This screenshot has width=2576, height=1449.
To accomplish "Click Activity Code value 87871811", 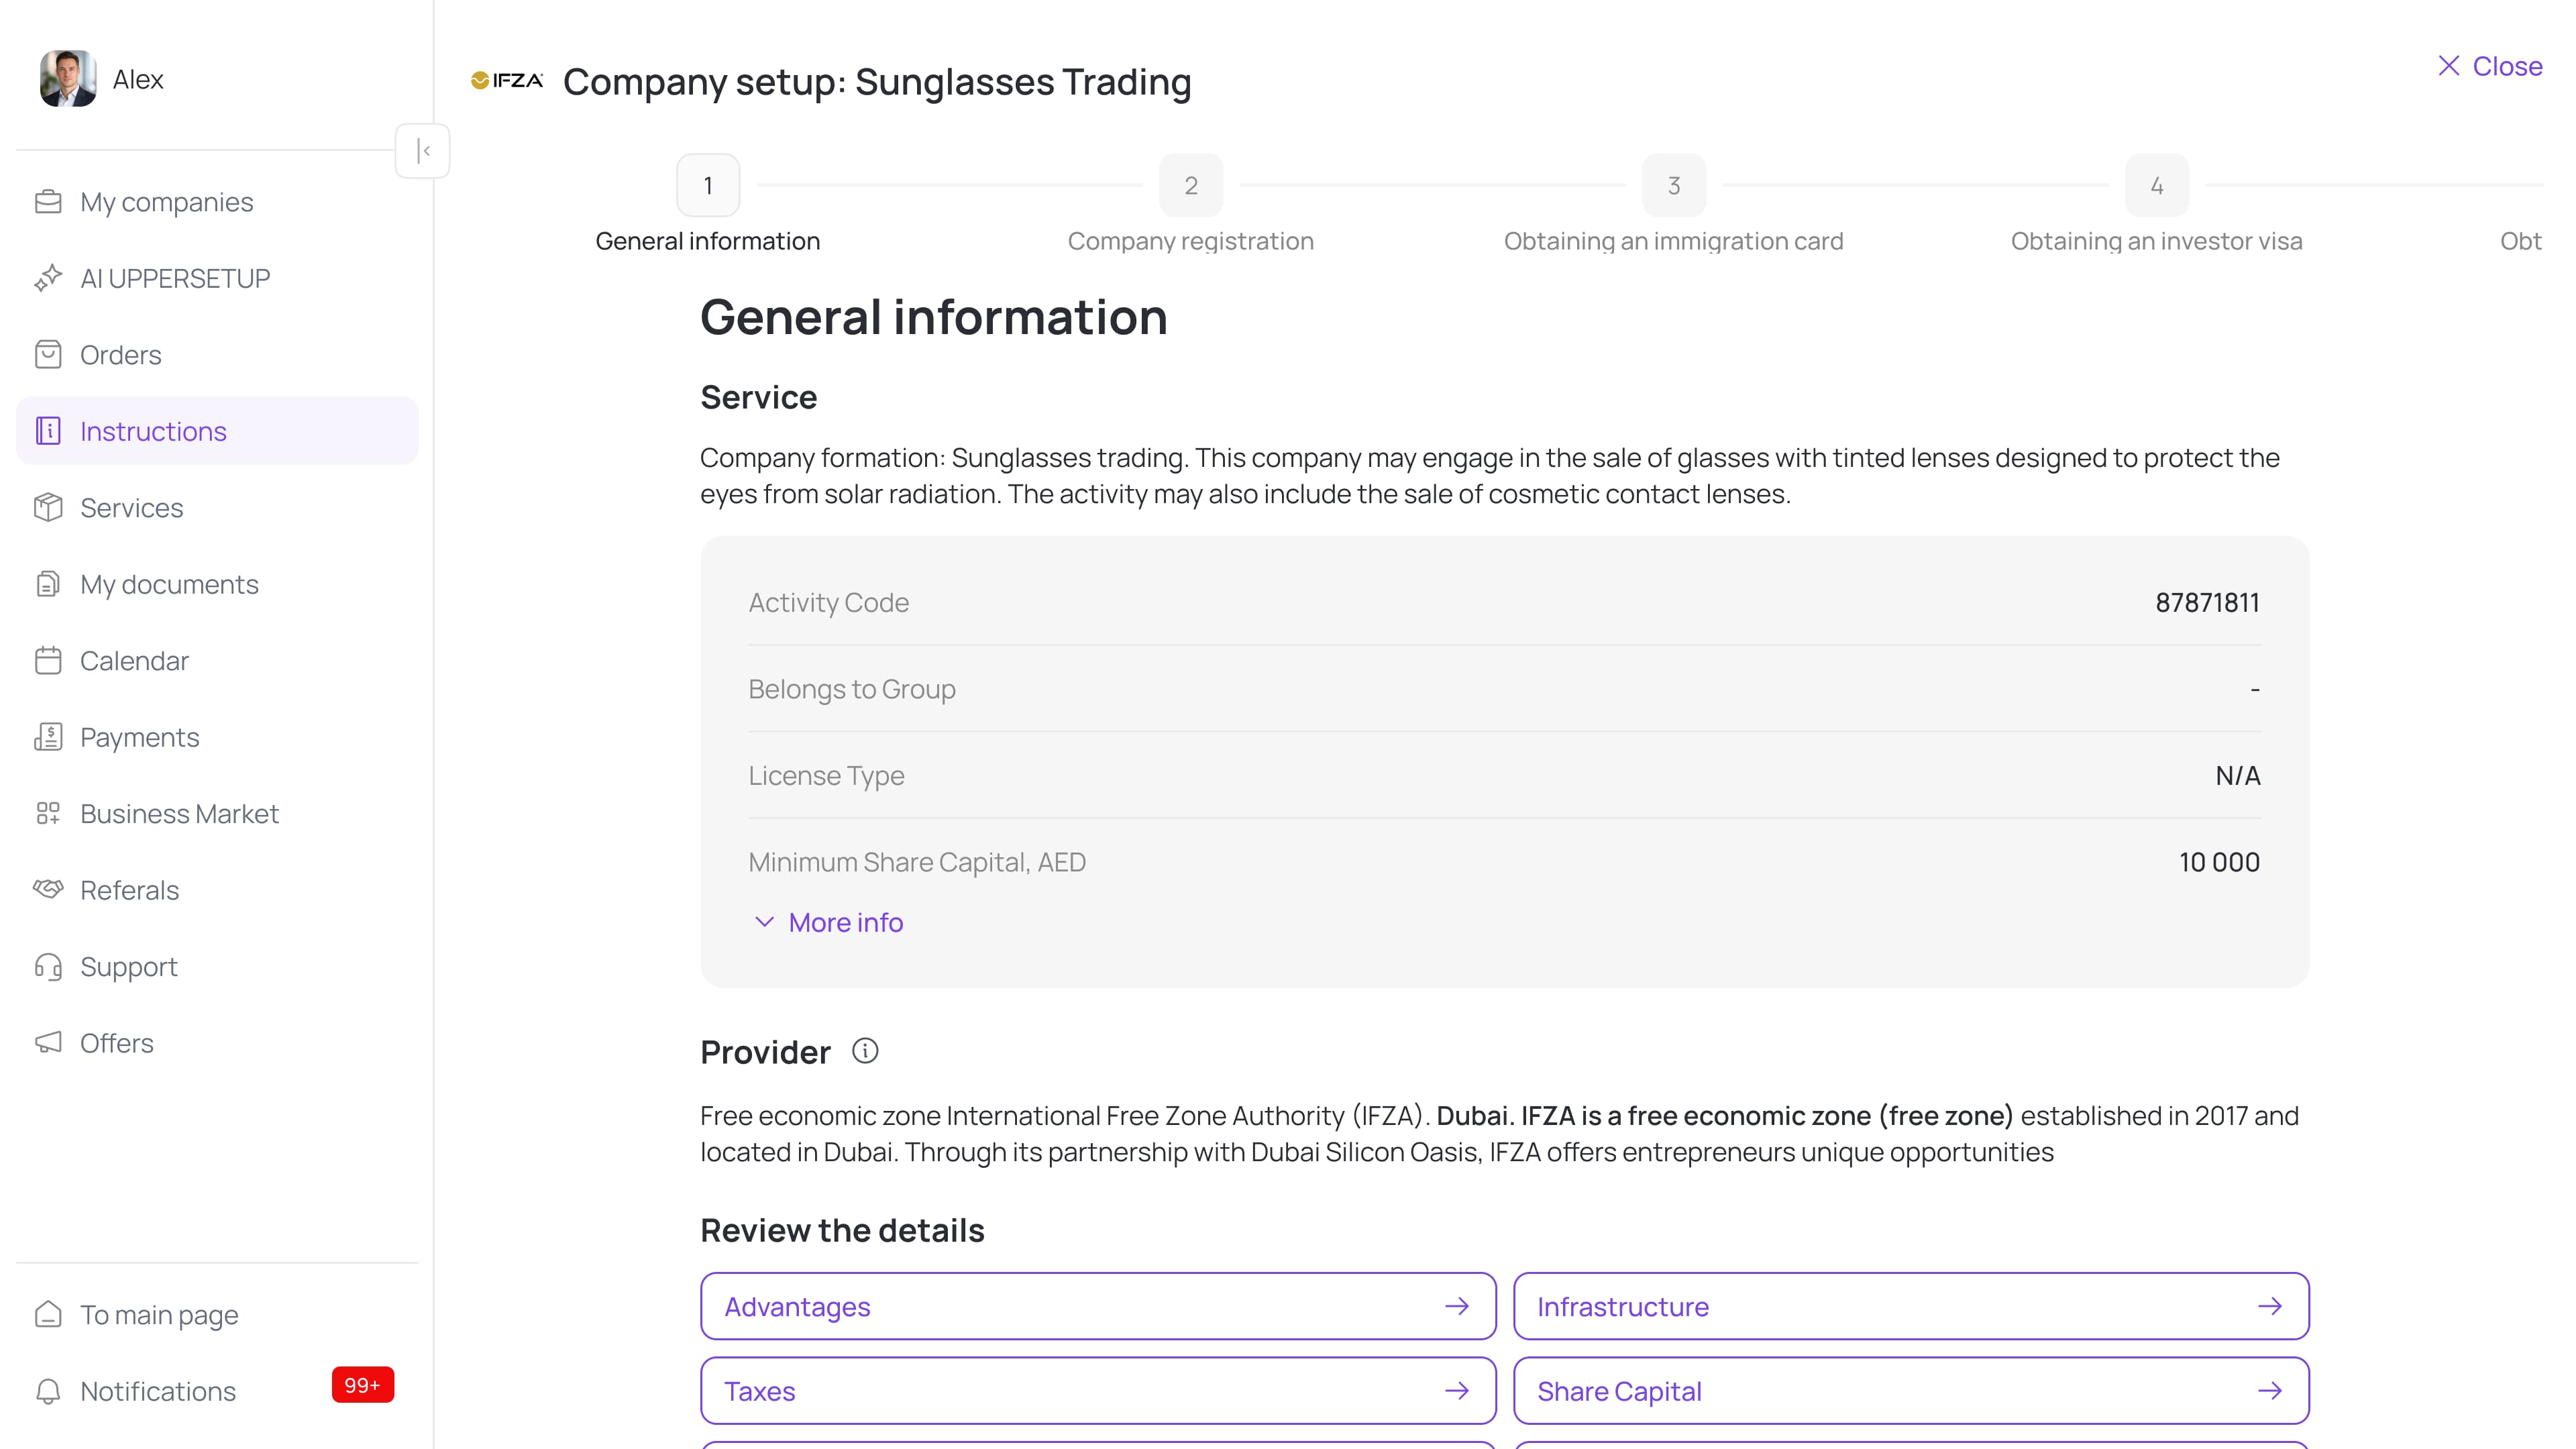I will tap(2207, 602).
